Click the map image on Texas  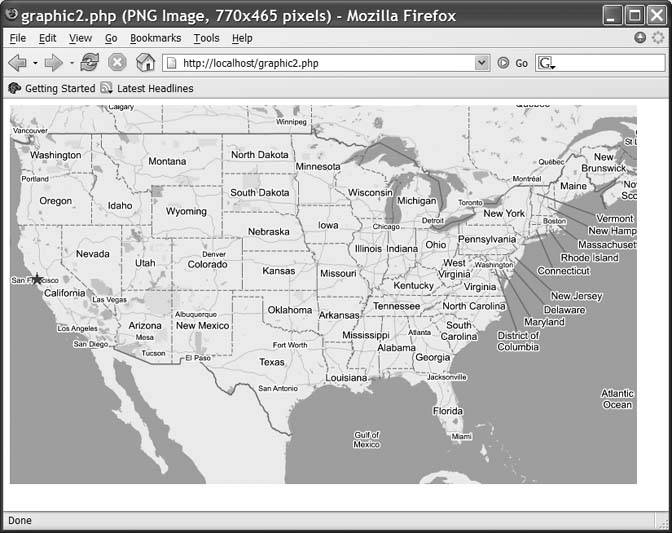(272, 362)
